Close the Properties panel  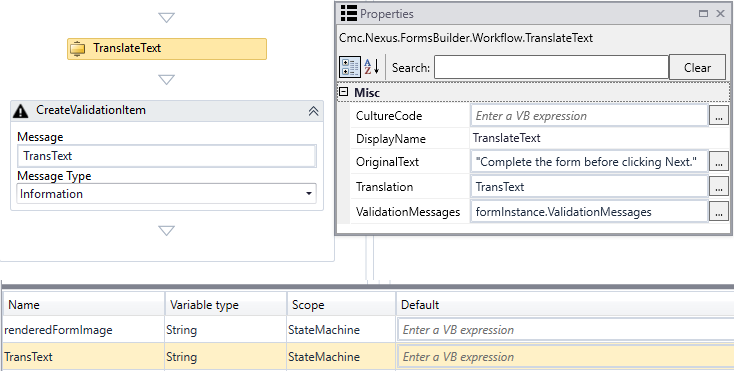click(721, 14)
